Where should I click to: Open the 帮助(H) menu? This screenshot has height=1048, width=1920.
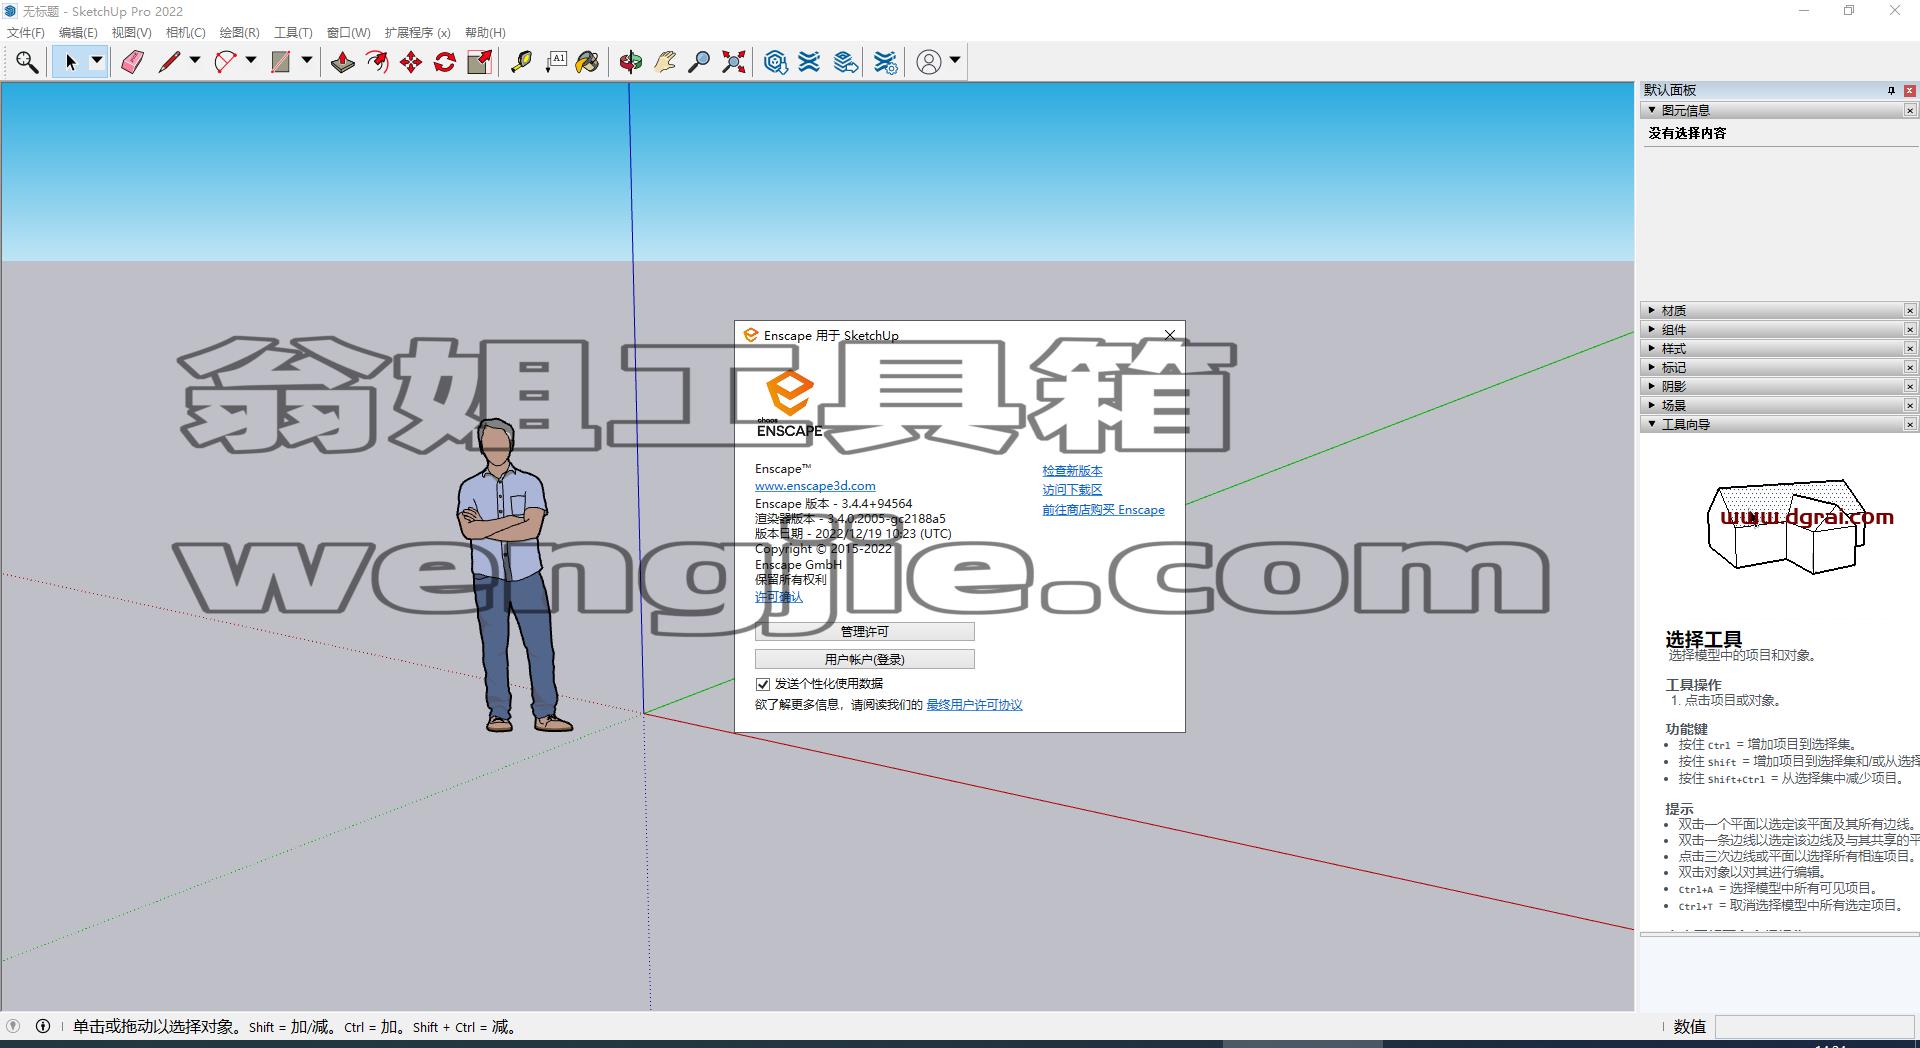click(485, 33)
